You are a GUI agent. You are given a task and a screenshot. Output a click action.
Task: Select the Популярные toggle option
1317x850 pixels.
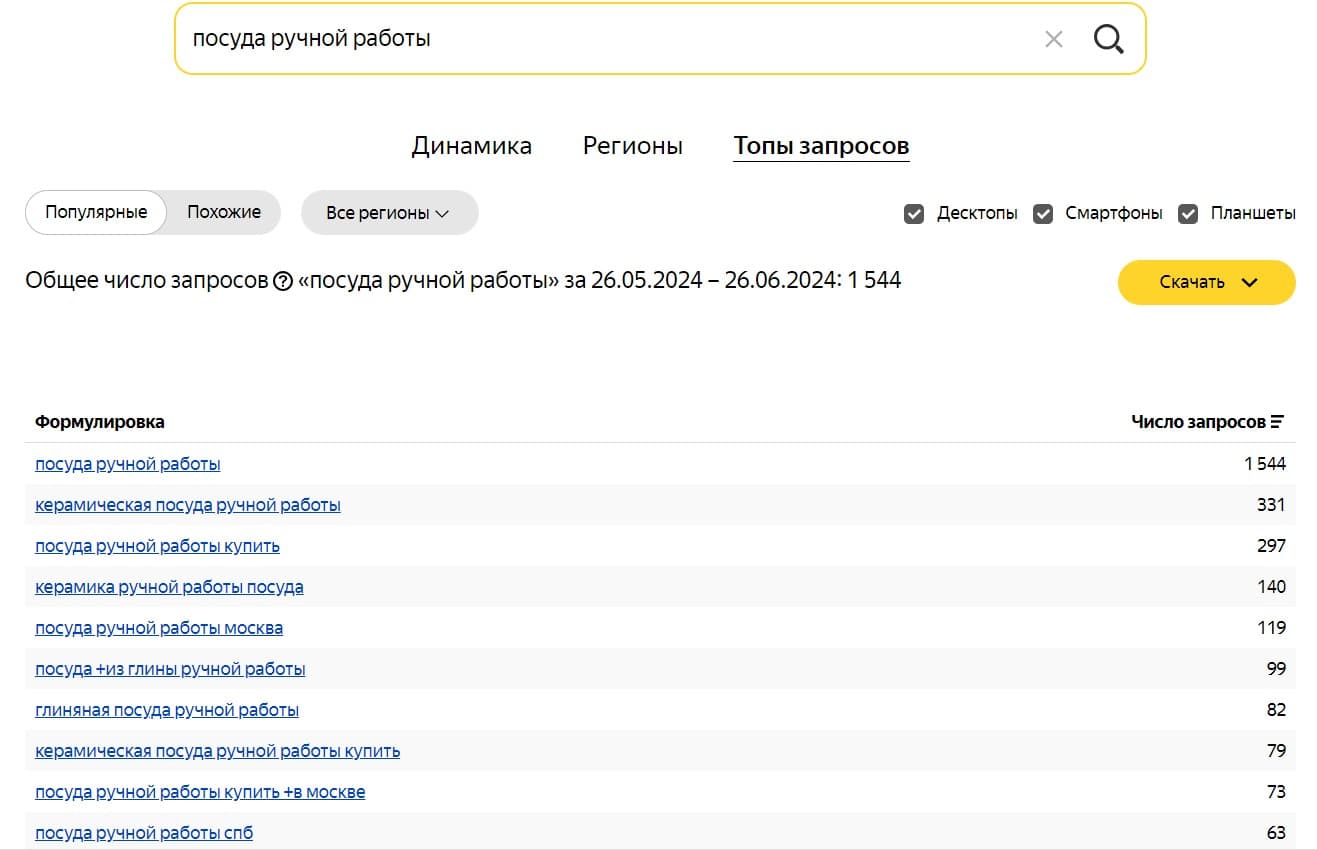96,212
